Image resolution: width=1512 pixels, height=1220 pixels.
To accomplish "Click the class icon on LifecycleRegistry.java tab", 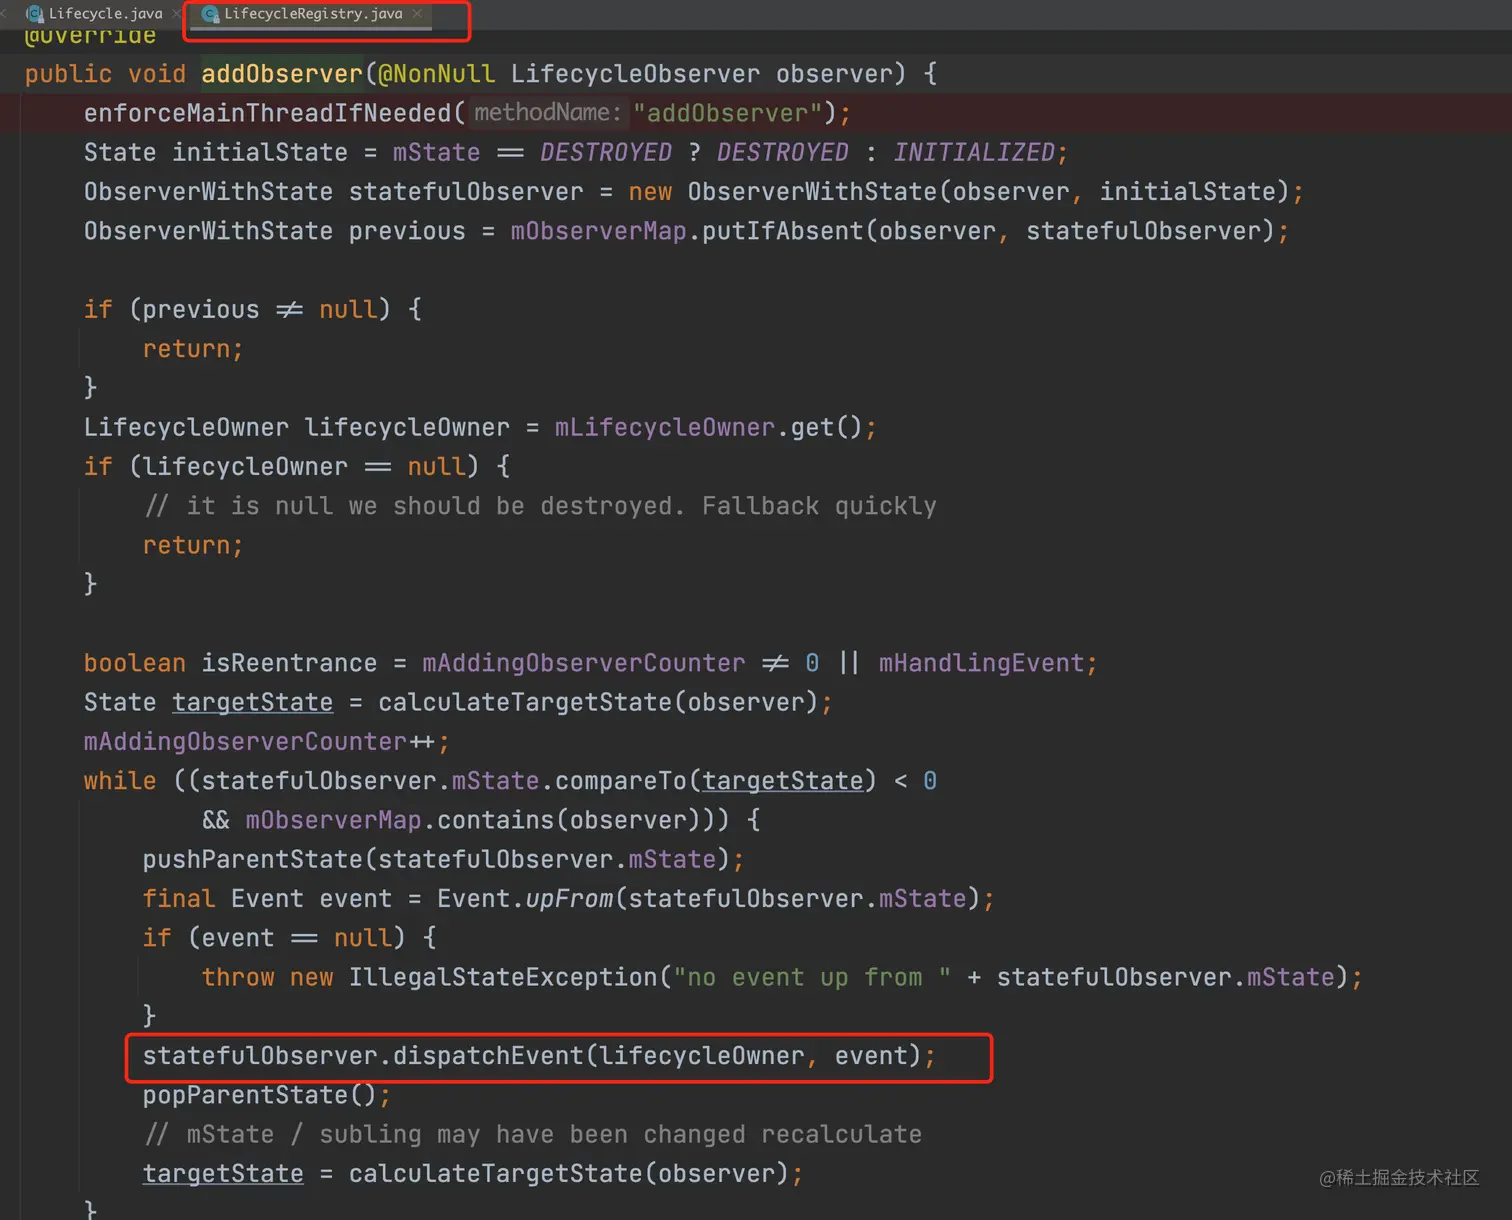I will (210, 14).
